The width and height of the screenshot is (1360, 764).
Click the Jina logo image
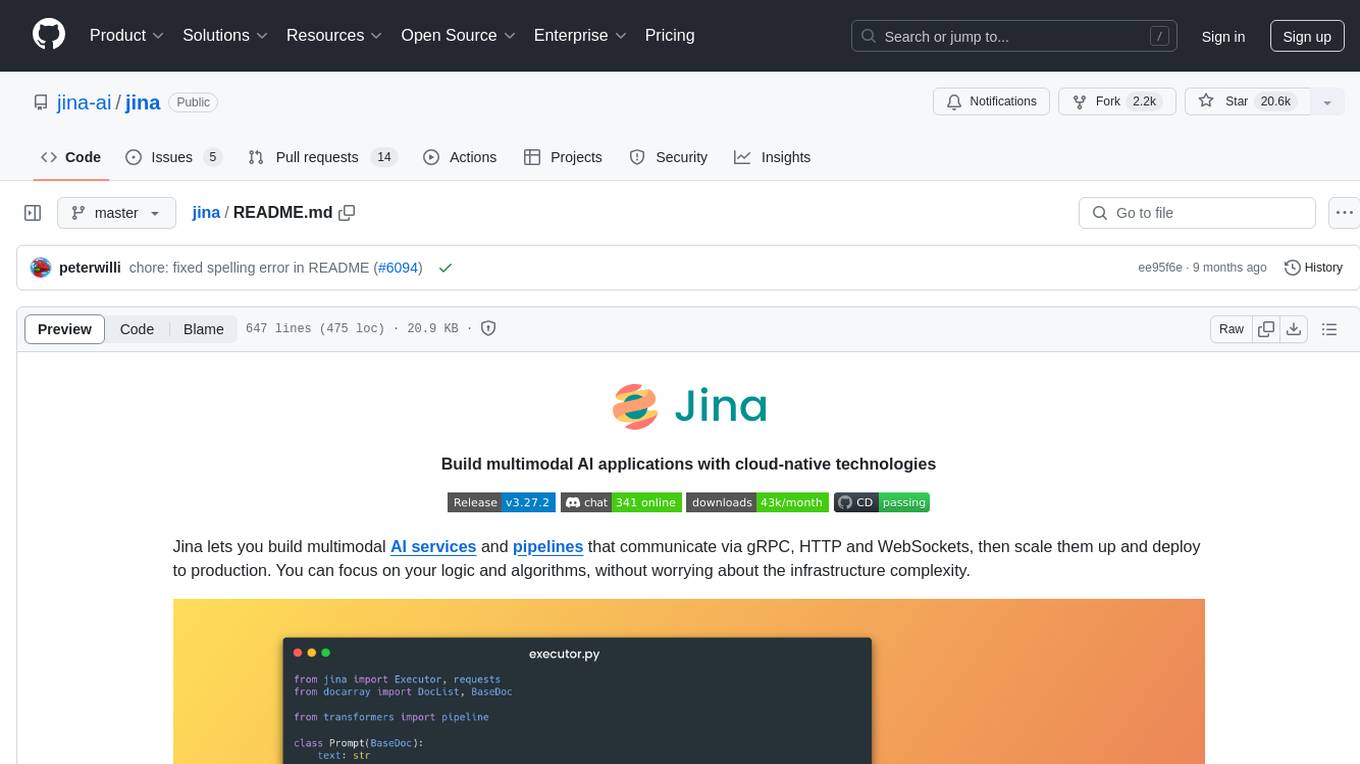tap(689, 406)
